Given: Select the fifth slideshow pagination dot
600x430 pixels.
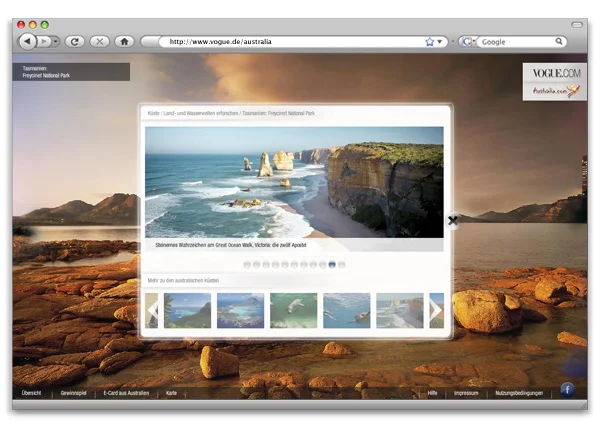Looking at the screenshot, I should tap(285, 265).
